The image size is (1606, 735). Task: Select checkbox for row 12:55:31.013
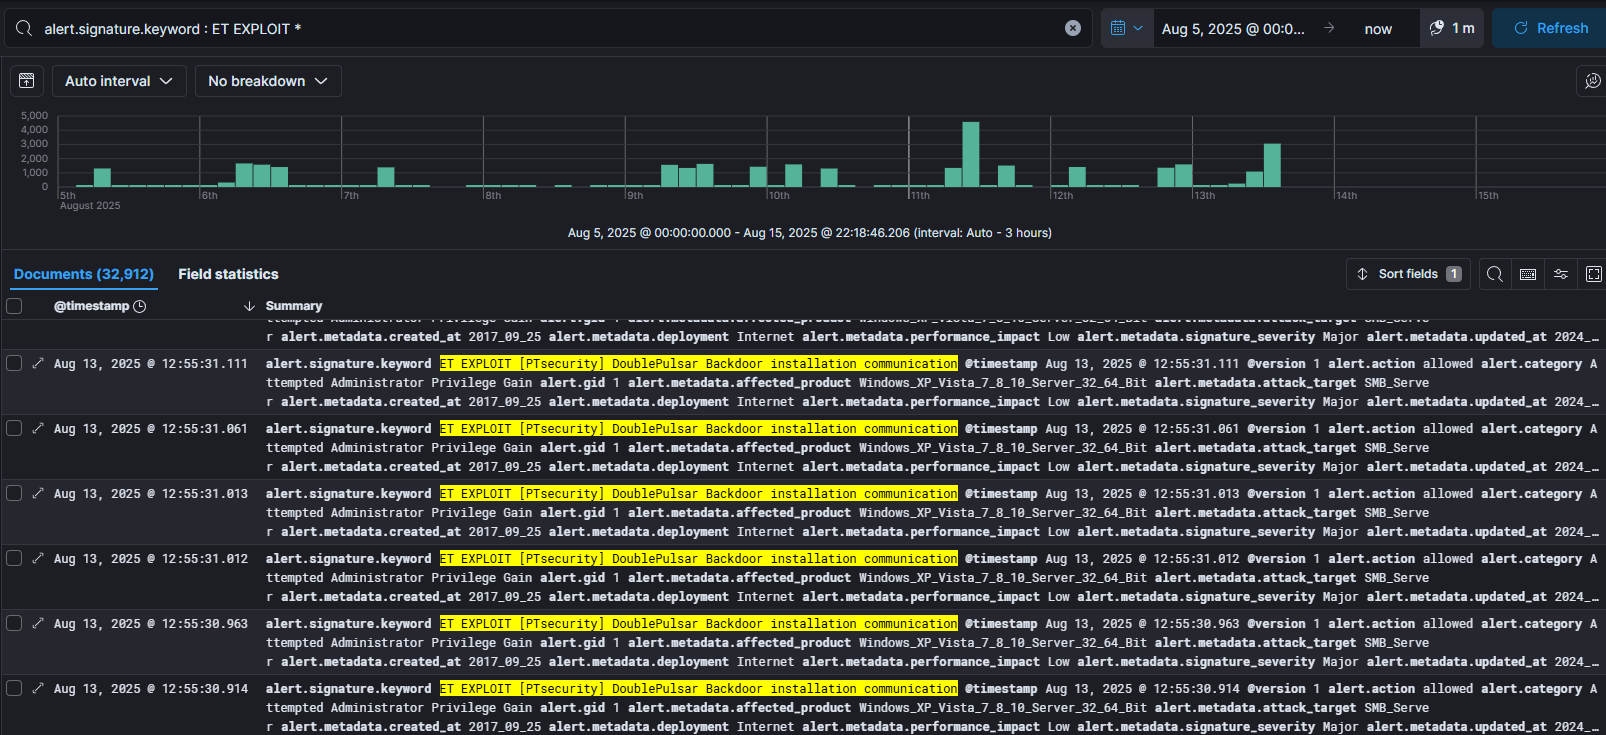tap(14, 493)
